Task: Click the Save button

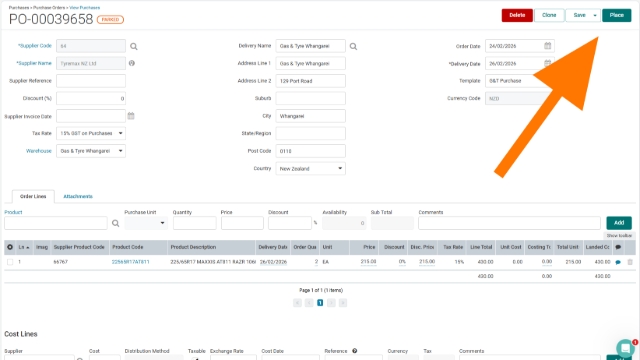Action: [x=579, y=16]
